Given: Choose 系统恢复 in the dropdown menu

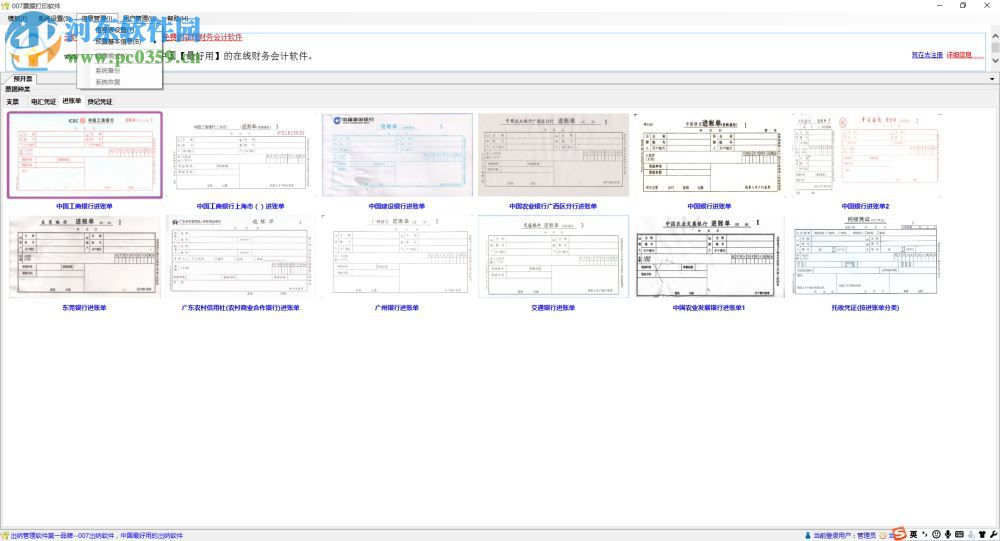Looking at the screenshot, I should 119,82.
